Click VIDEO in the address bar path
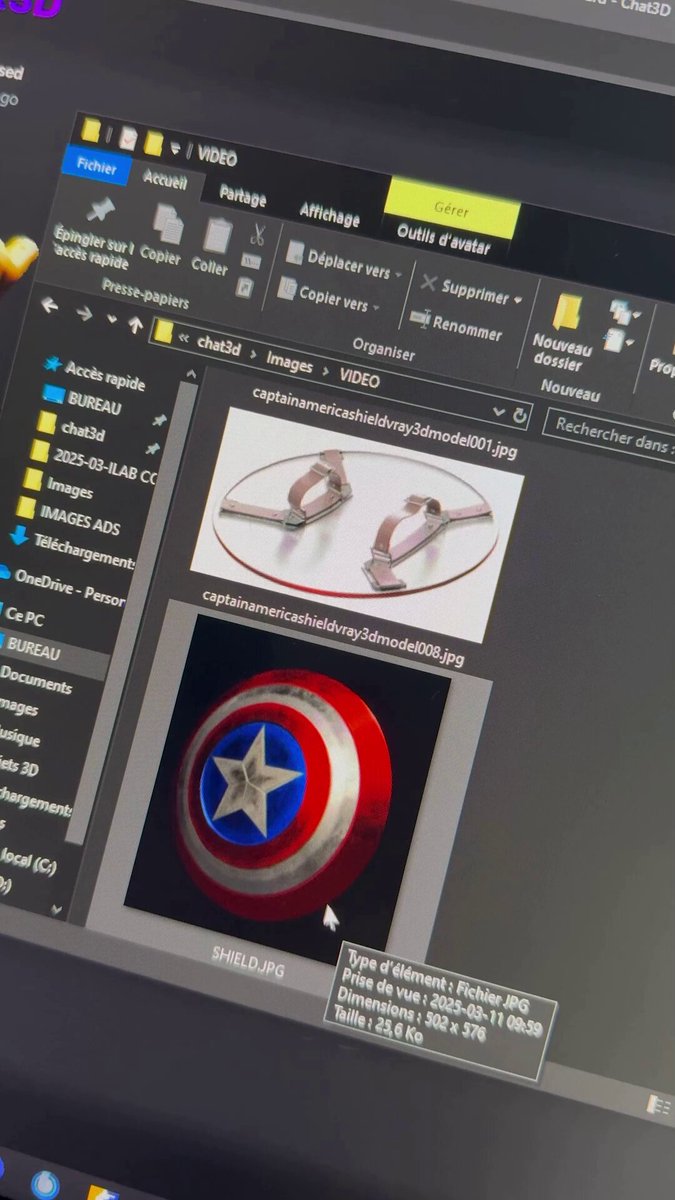675x1200 pixels. [360, 380]
